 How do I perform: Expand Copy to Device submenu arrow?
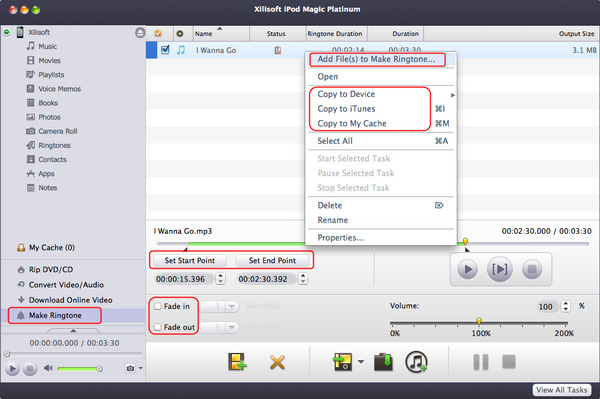(x=453, y=95)
